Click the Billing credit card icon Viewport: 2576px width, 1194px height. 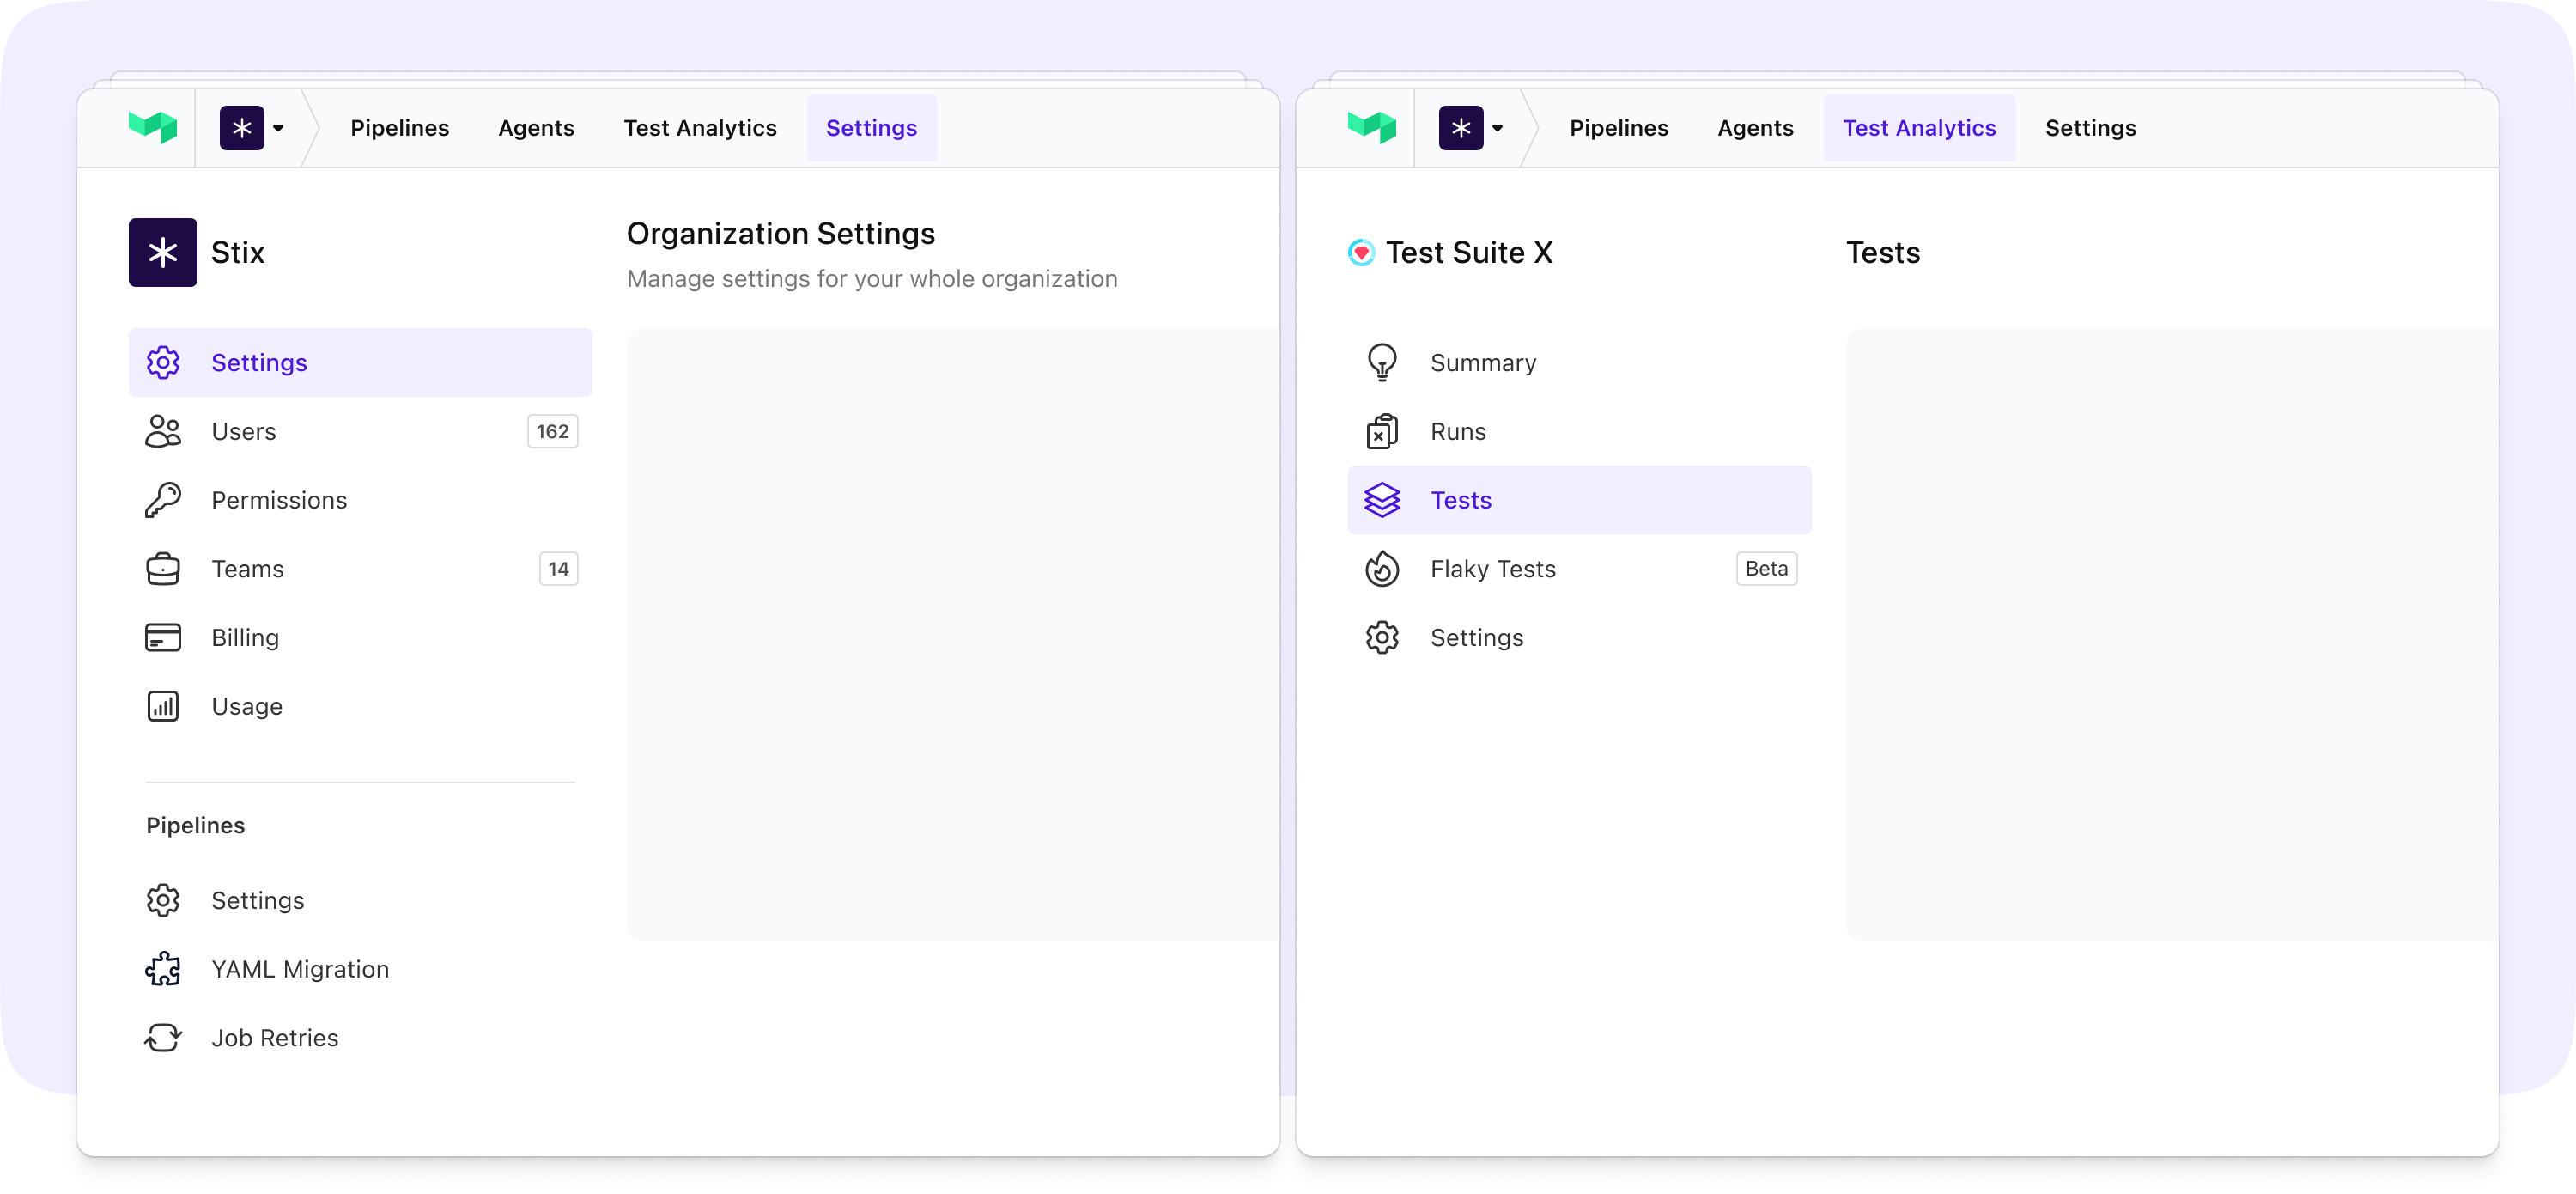[163, 637]
